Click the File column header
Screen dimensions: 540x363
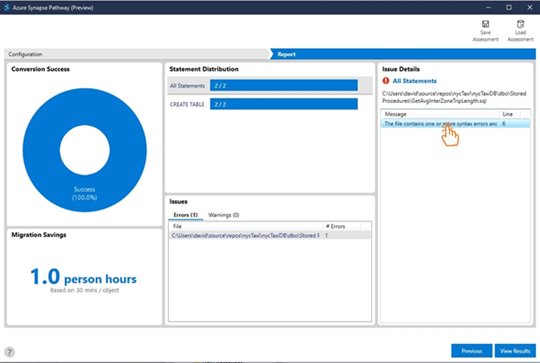click(x=246, y=226)
